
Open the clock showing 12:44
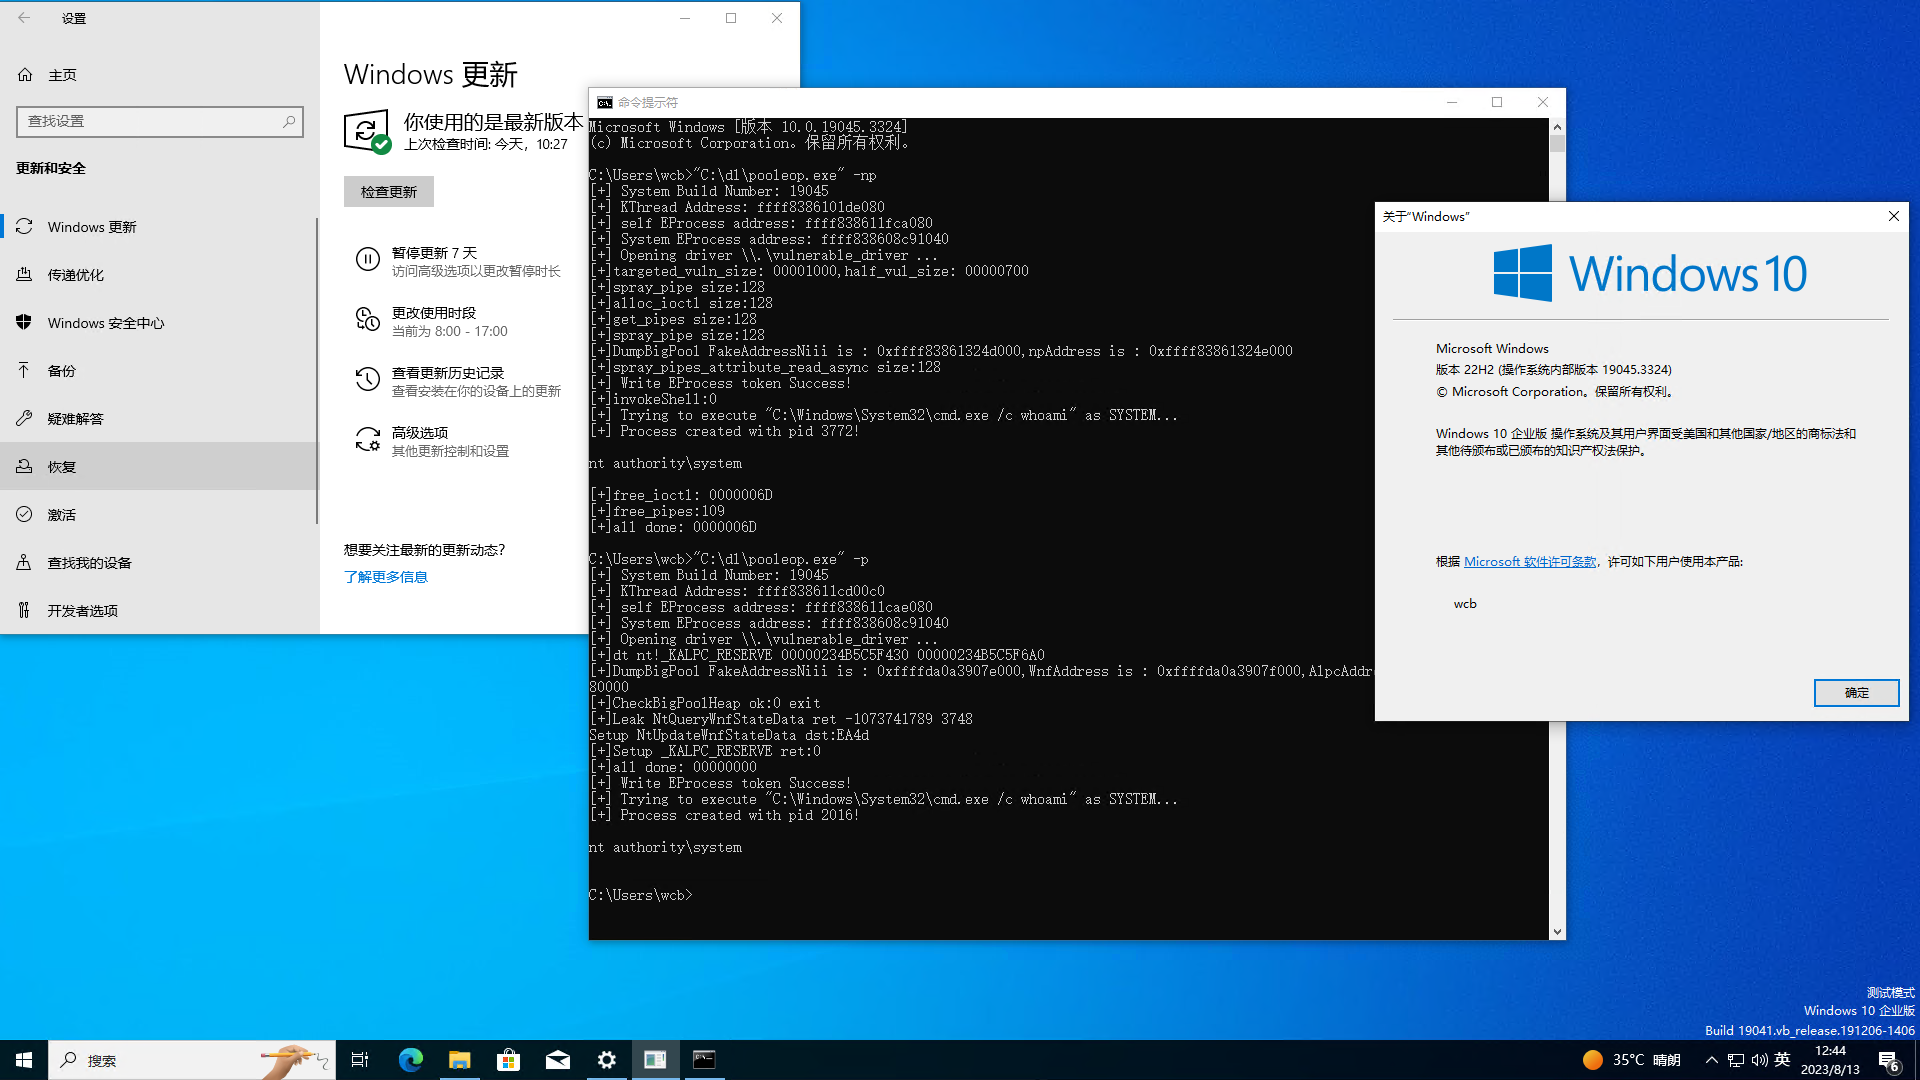pyautogui.click(x=1830, y=1060)
